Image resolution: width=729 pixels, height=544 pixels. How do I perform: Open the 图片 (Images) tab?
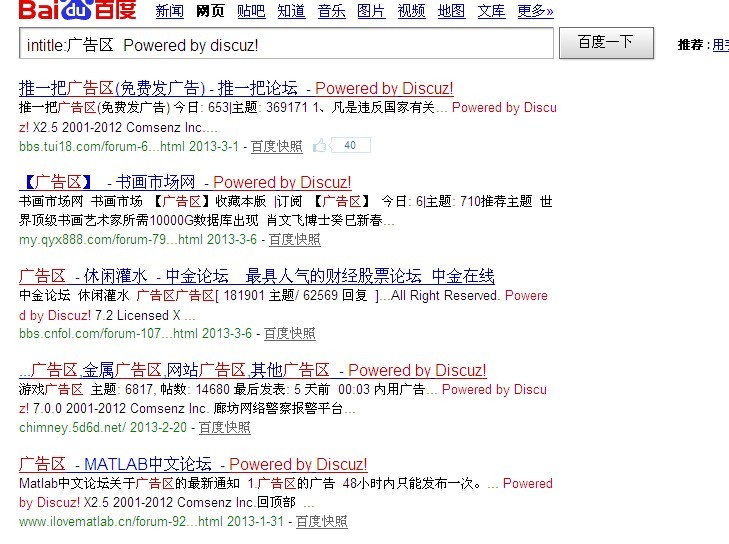371,12
